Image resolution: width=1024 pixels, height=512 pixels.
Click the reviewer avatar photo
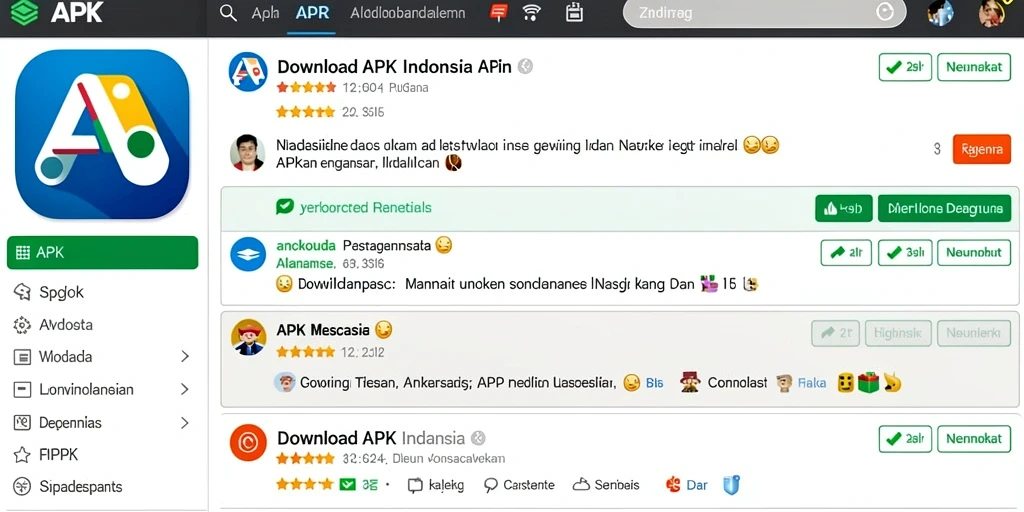point(248,153)
